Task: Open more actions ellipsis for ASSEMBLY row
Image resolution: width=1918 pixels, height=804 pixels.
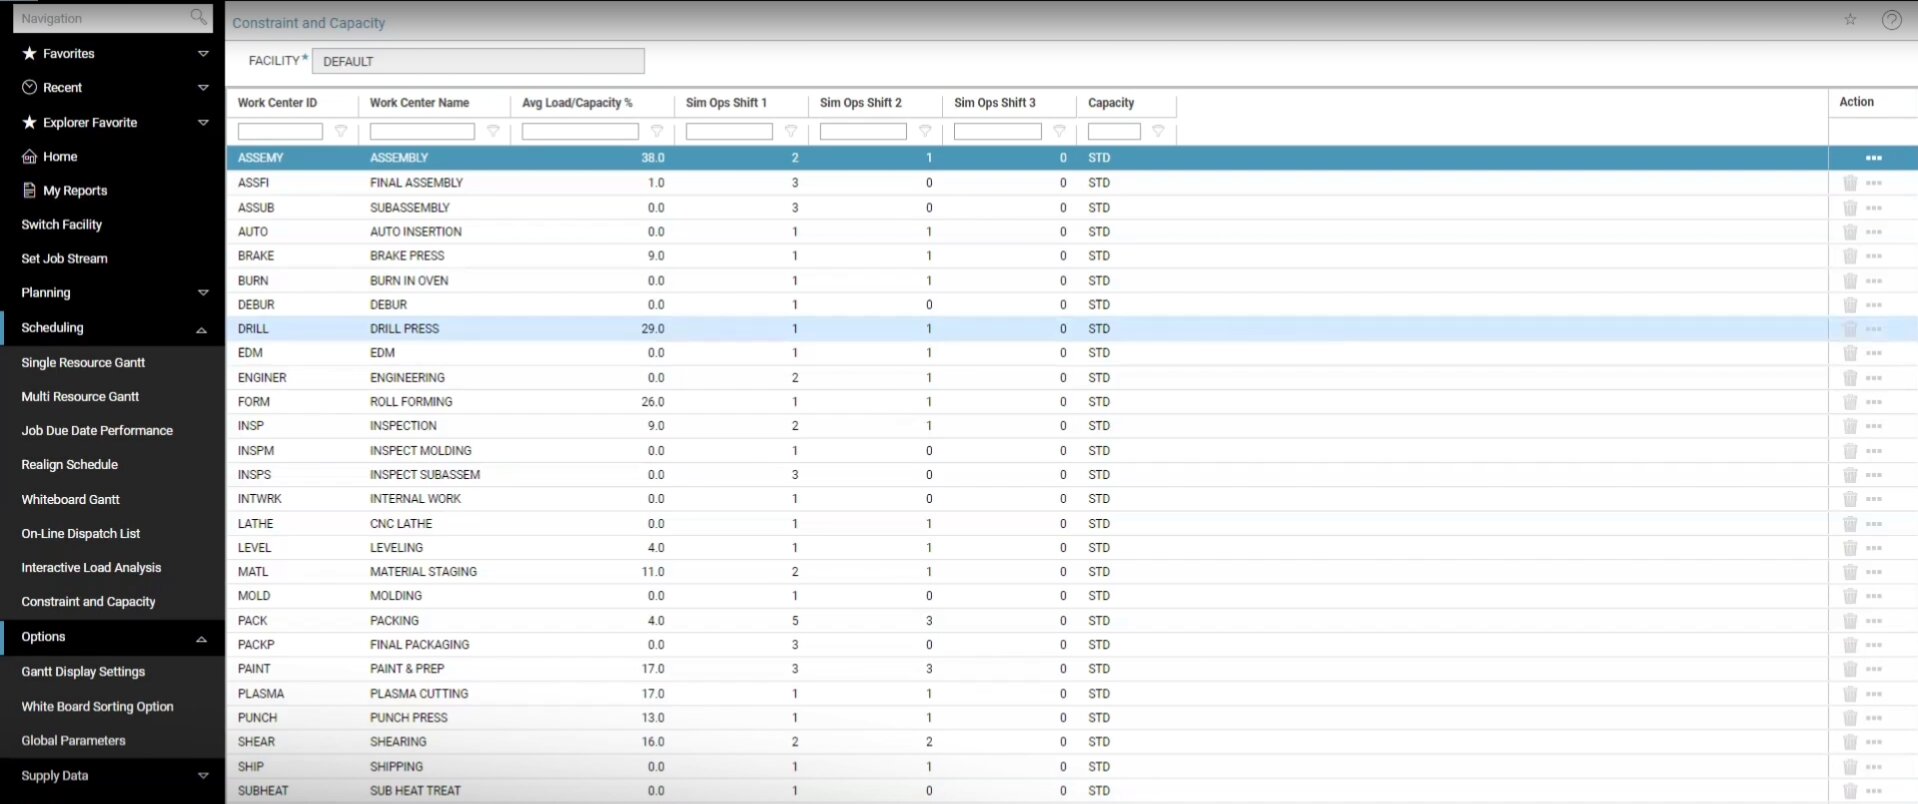Action: pyautogui.click(x=1873, y=158)
